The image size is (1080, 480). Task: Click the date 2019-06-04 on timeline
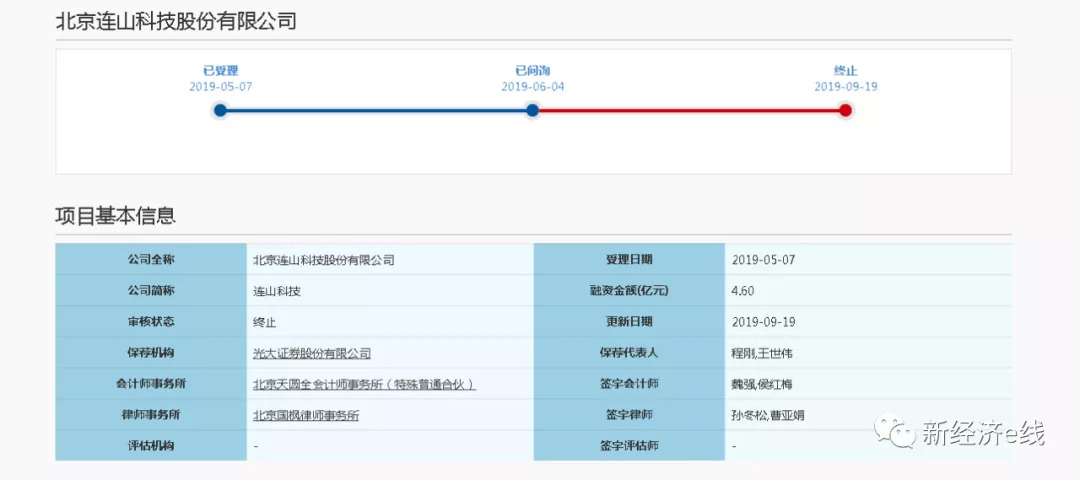[x=532, y=87]
